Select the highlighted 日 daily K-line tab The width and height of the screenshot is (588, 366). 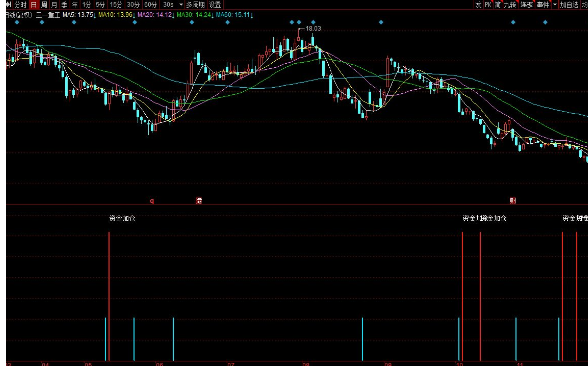(34, 4)
